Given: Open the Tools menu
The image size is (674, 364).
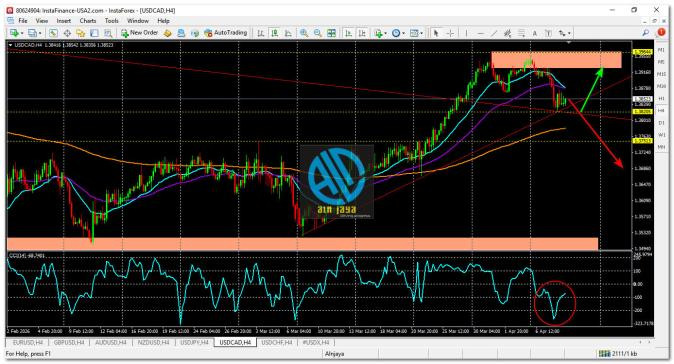Looking at the screenshot, I should (x=112, y=21).
